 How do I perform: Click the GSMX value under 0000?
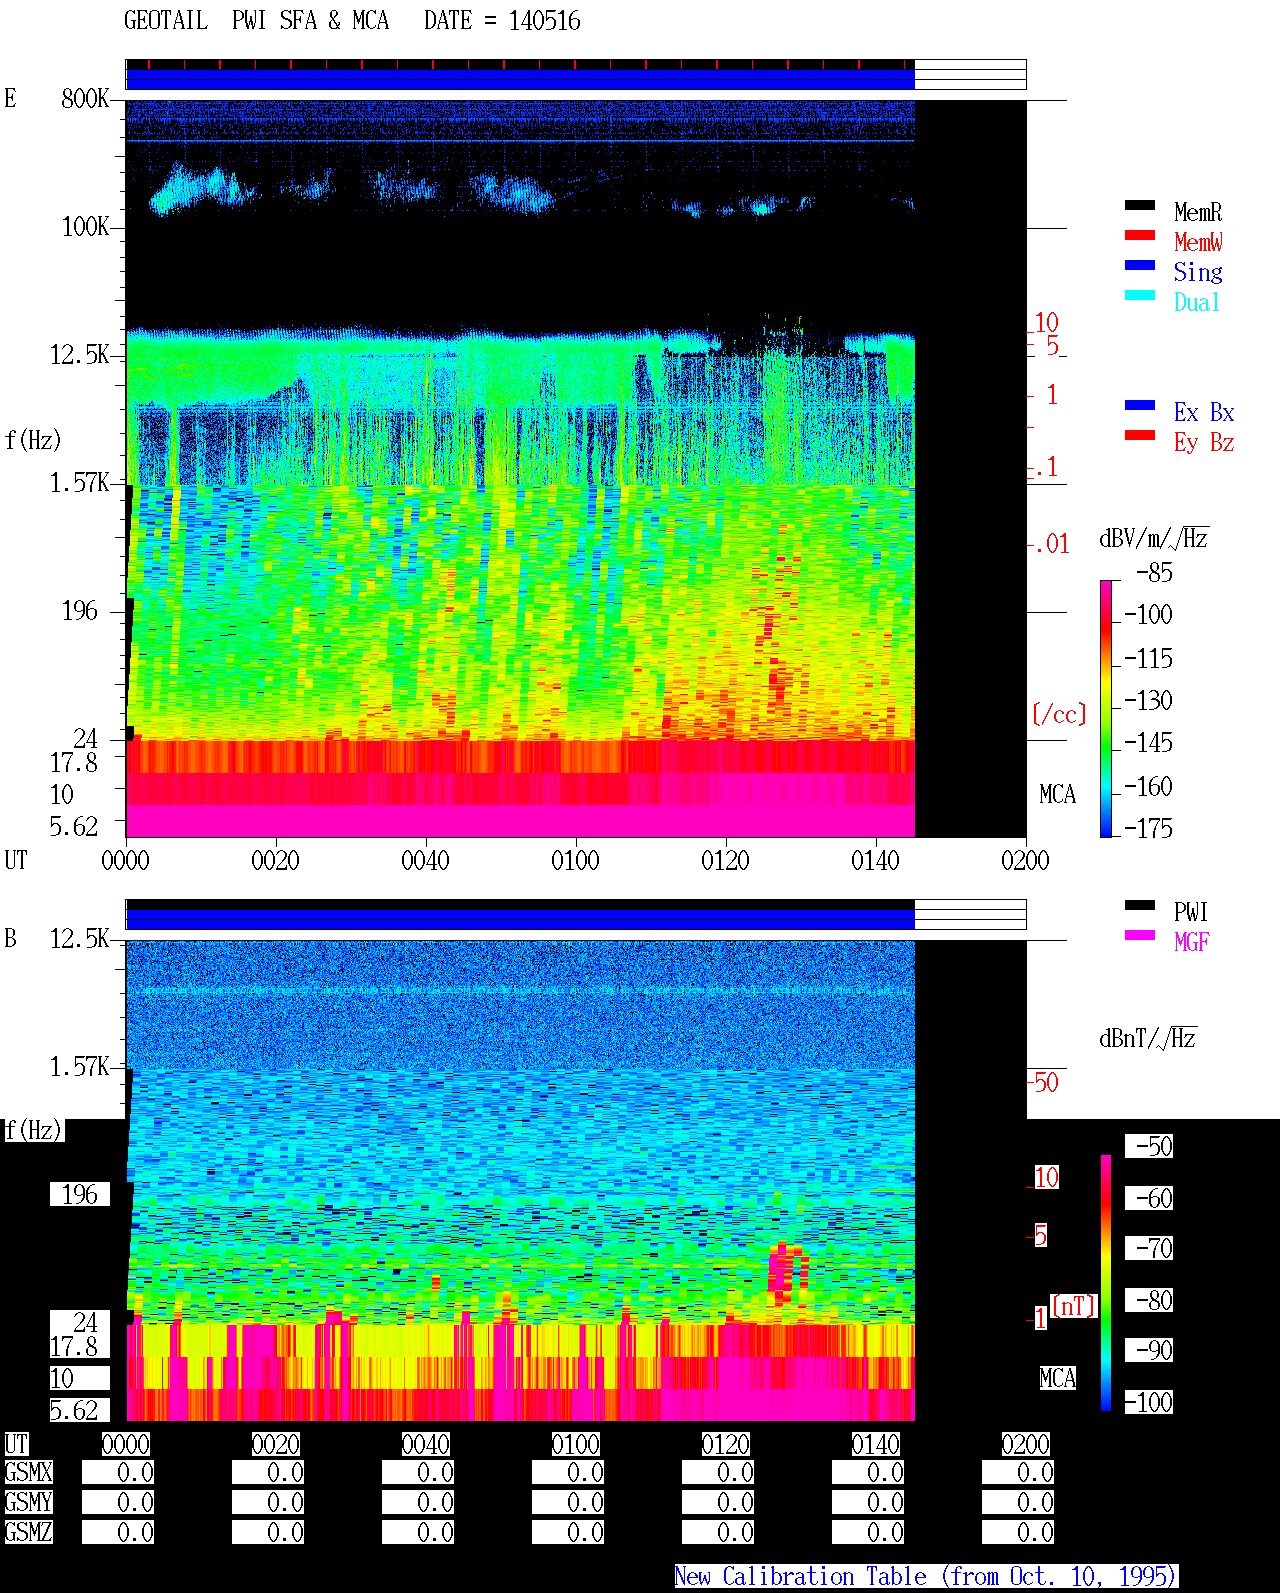click(x=118, y=1472)
